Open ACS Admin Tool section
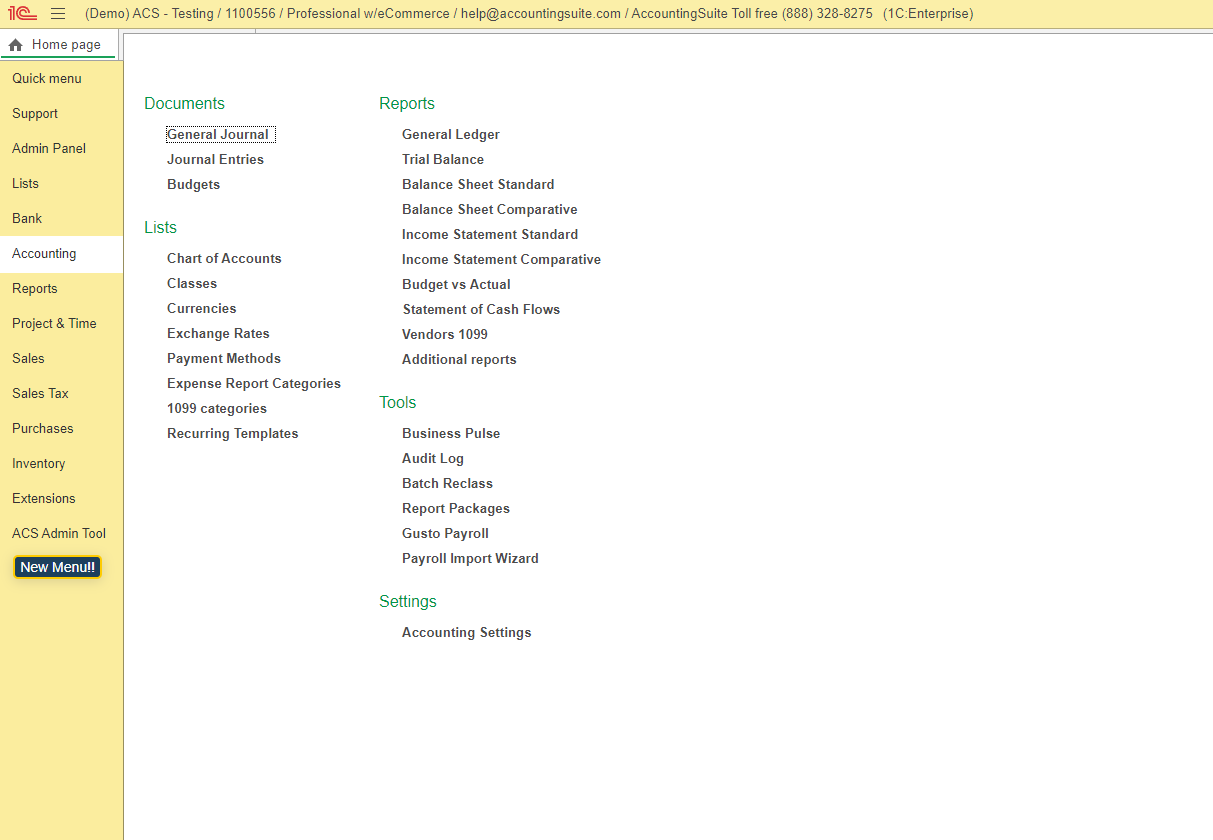 pyautogui.click(x=61, y=534)
